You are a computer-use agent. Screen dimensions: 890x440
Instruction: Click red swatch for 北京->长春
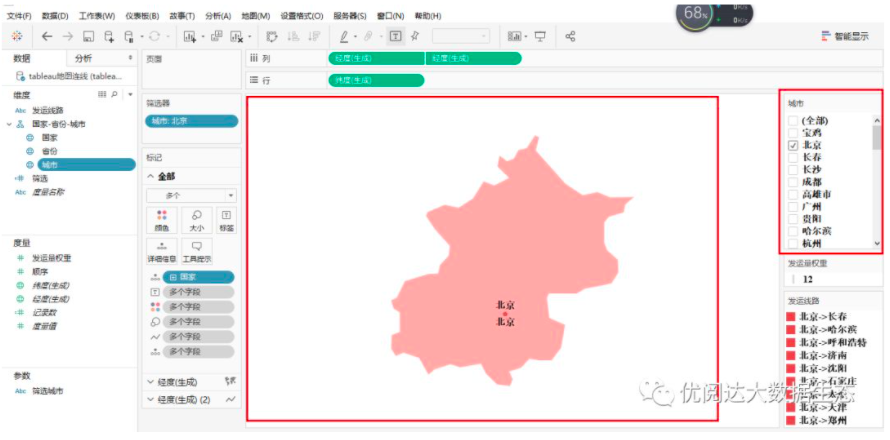(x=791, y=316)
